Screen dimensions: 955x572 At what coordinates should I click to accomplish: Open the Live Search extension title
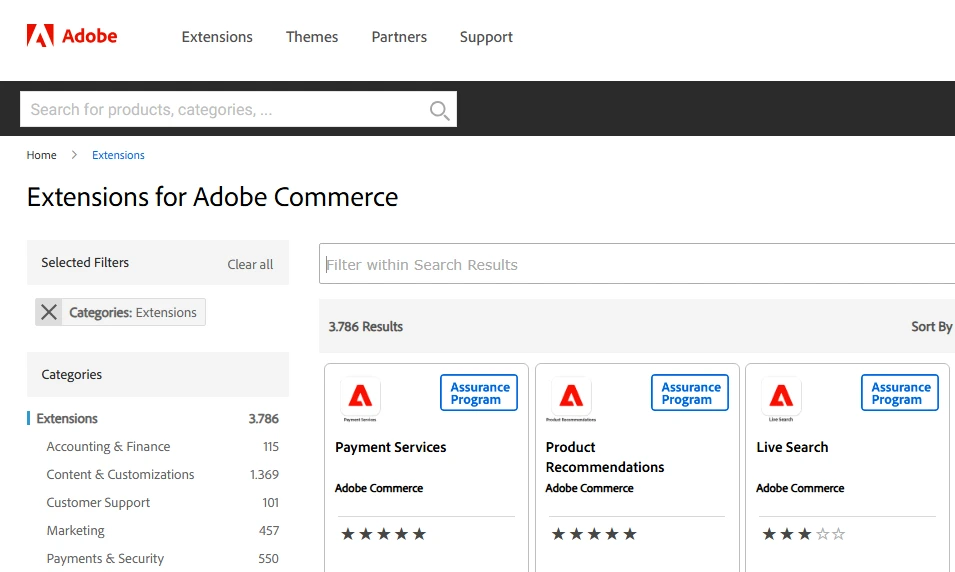(x=792, y=447)
